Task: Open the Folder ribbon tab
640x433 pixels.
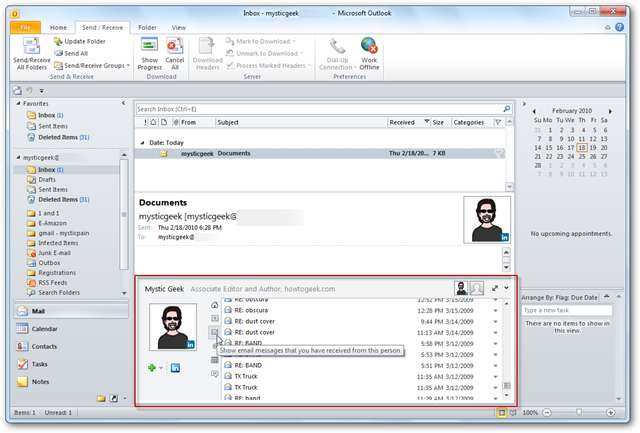Action: [x=147, y=27]
